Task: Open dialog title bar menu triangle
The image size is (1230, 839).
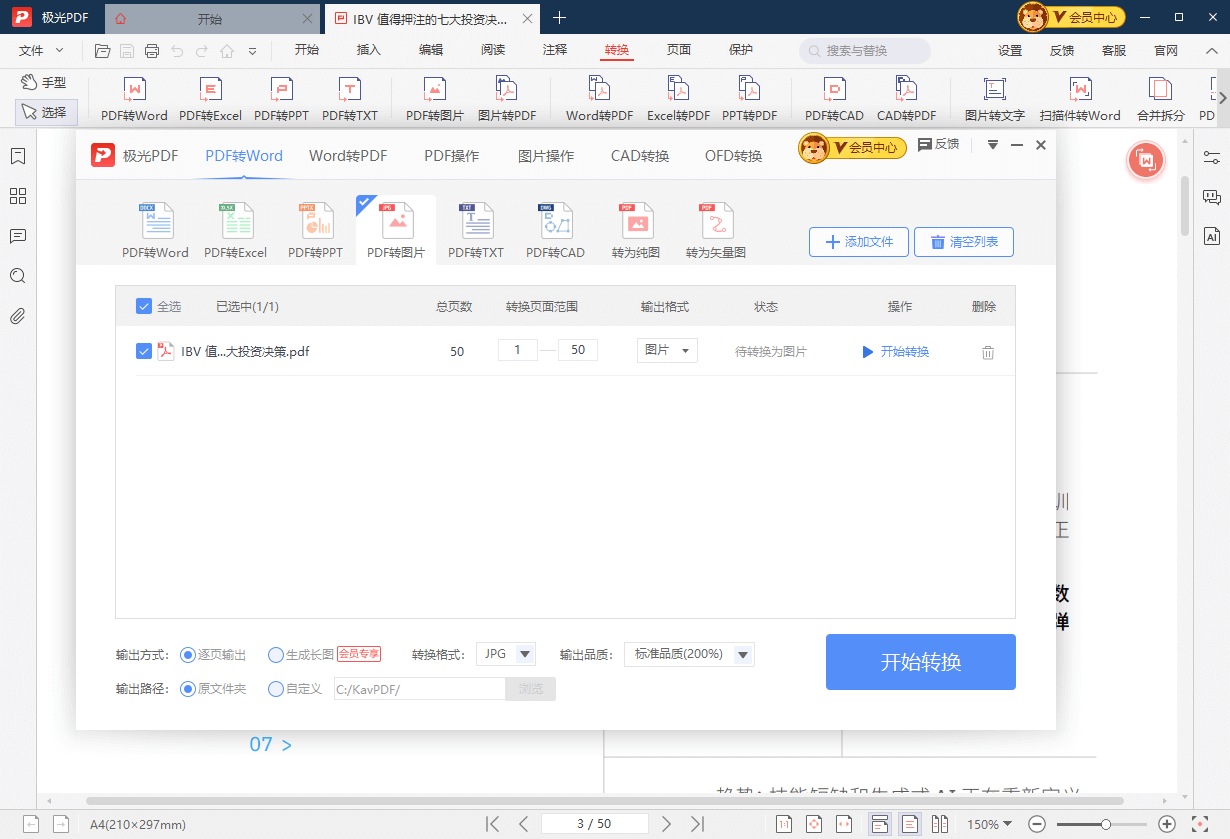Action: tap(993, 145)
